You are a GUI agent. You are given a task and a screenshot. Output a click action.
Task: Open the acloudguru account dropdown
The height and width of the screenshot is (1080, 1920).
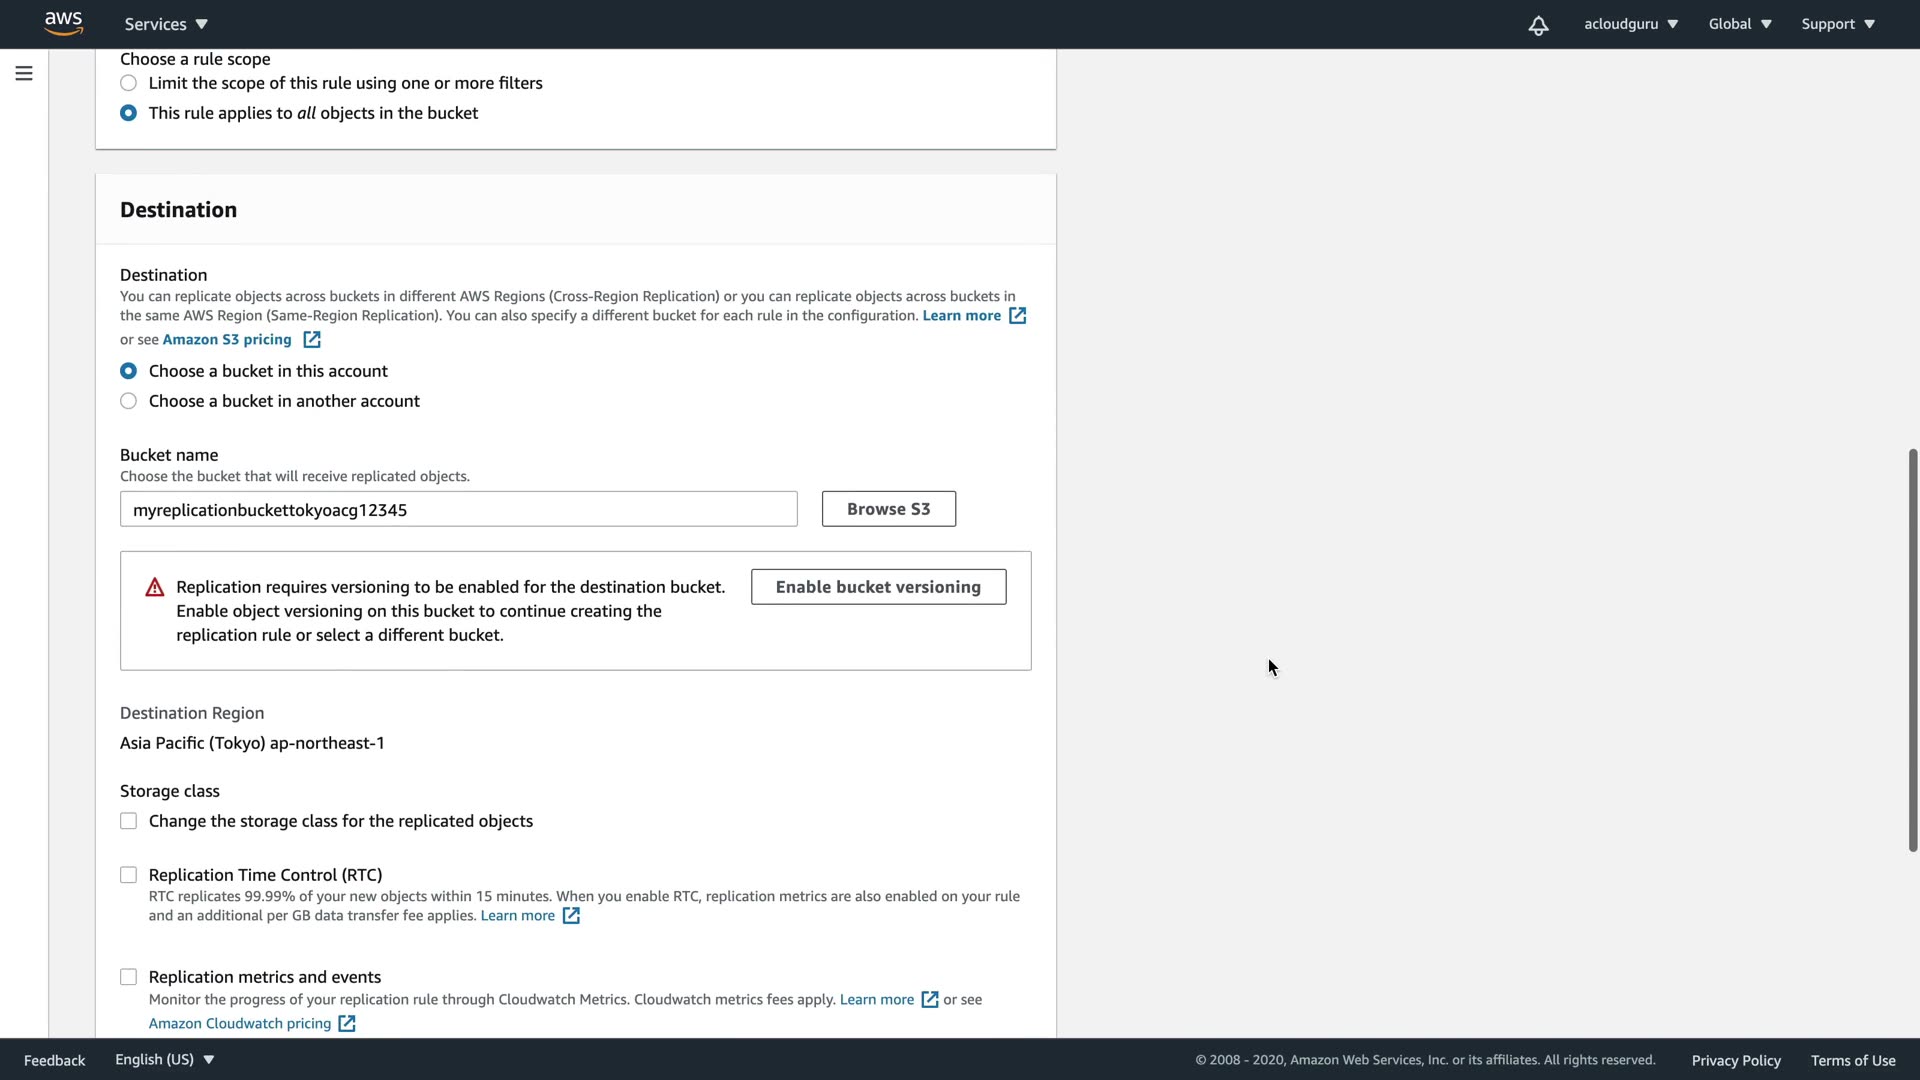tap(1630, 24)
